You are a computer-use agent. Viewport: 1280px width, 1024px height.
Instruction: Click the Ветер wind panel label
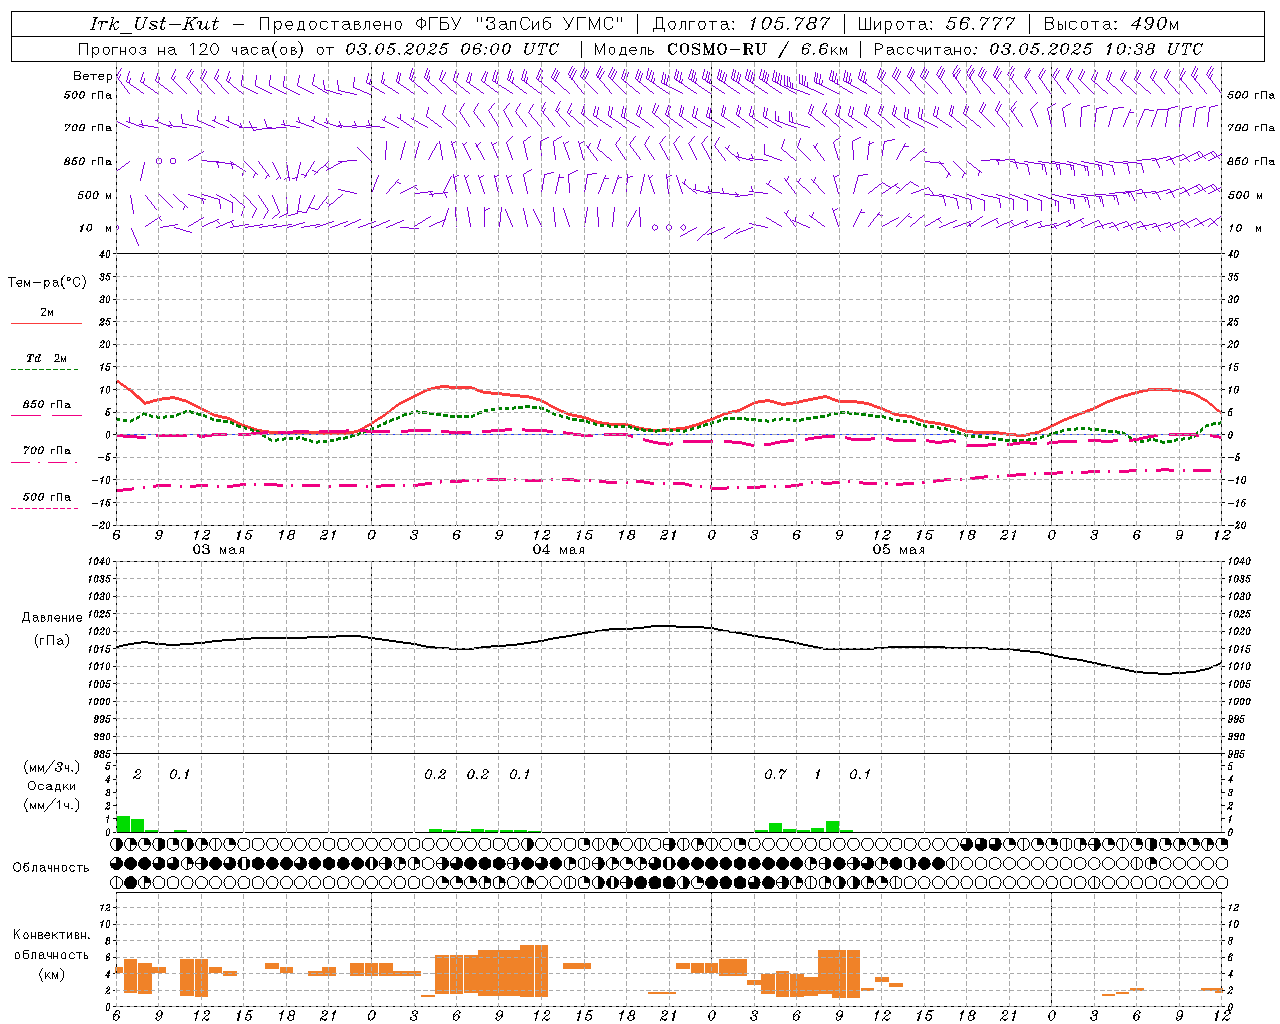(92, 76)
